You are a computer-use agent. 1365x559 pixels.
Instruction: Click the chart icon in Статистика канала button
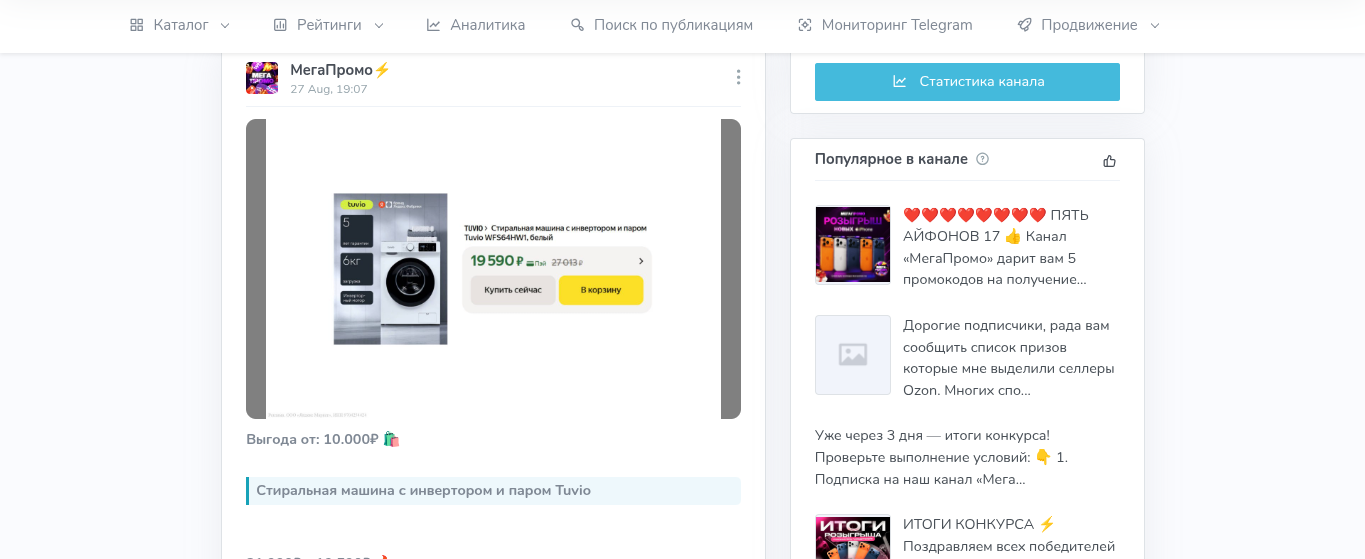click(x=900, y=82)
